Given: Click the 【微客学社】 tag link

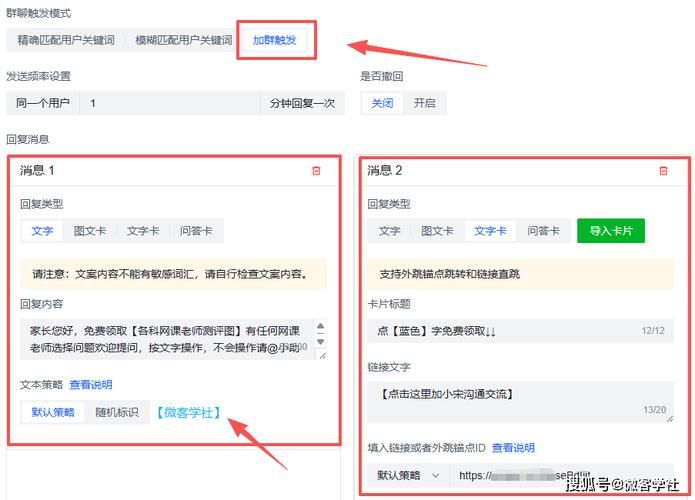Looking at the screenshot, I should 188,413.
